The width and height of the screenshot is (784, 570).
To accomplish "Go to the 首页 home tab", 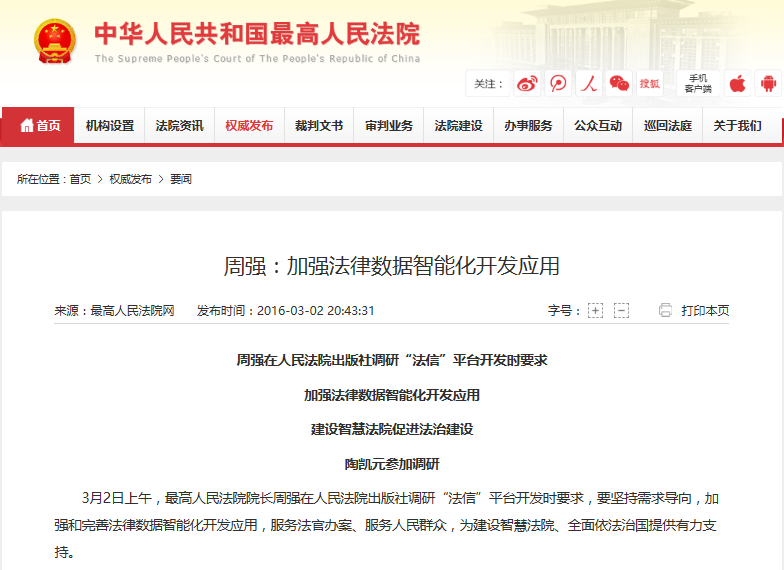I will pos(38,126).
